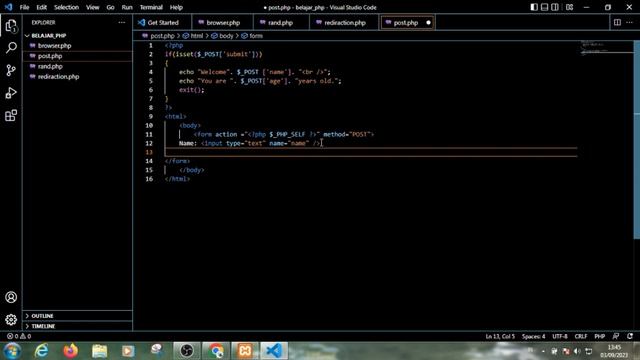The image size is (640, 360).
Task: Open the Terminal menu
Action: (x=151, y=7)
